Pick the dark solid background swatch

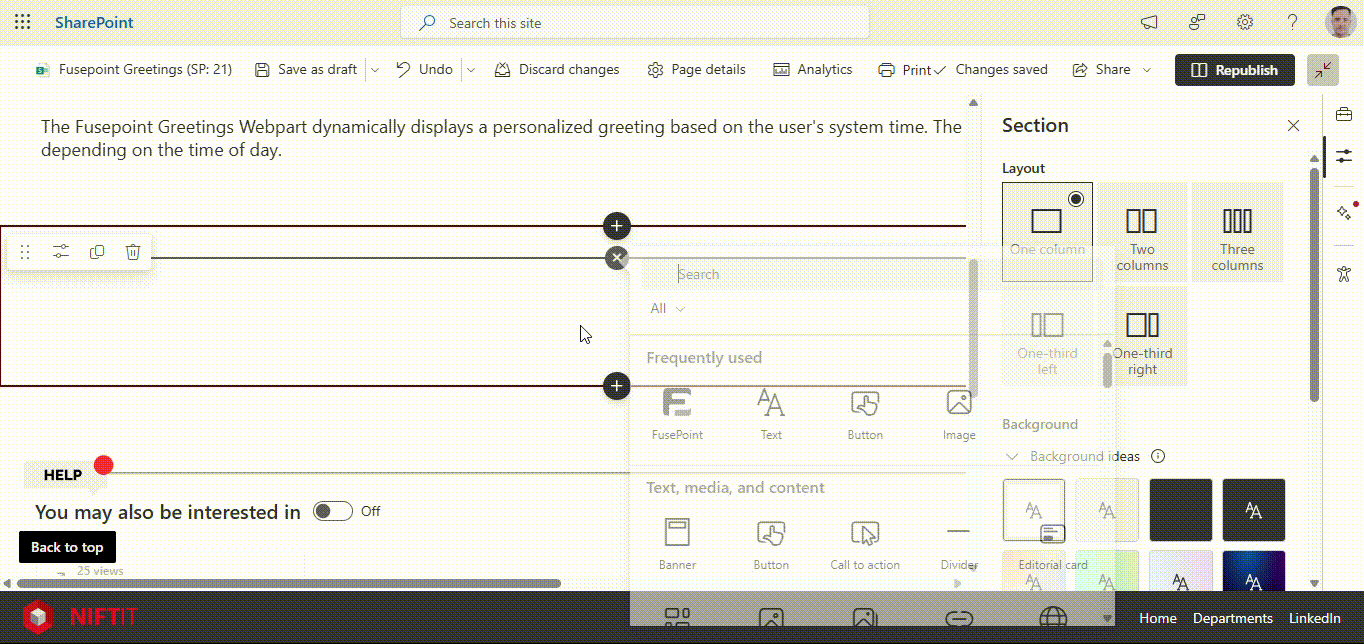point(1180,509)
